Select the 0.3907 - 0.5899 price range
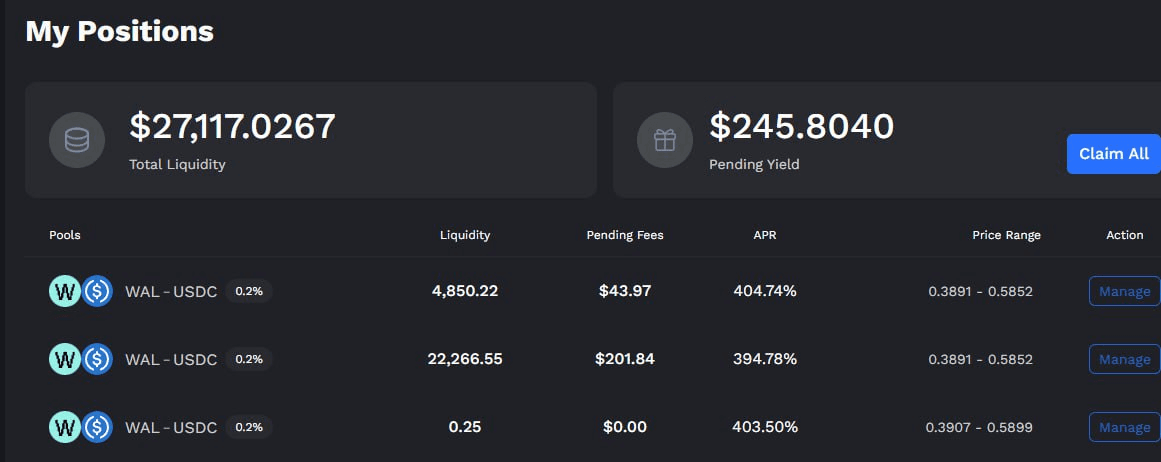Viewport: 1161px width, 462px height. (979, 427)
